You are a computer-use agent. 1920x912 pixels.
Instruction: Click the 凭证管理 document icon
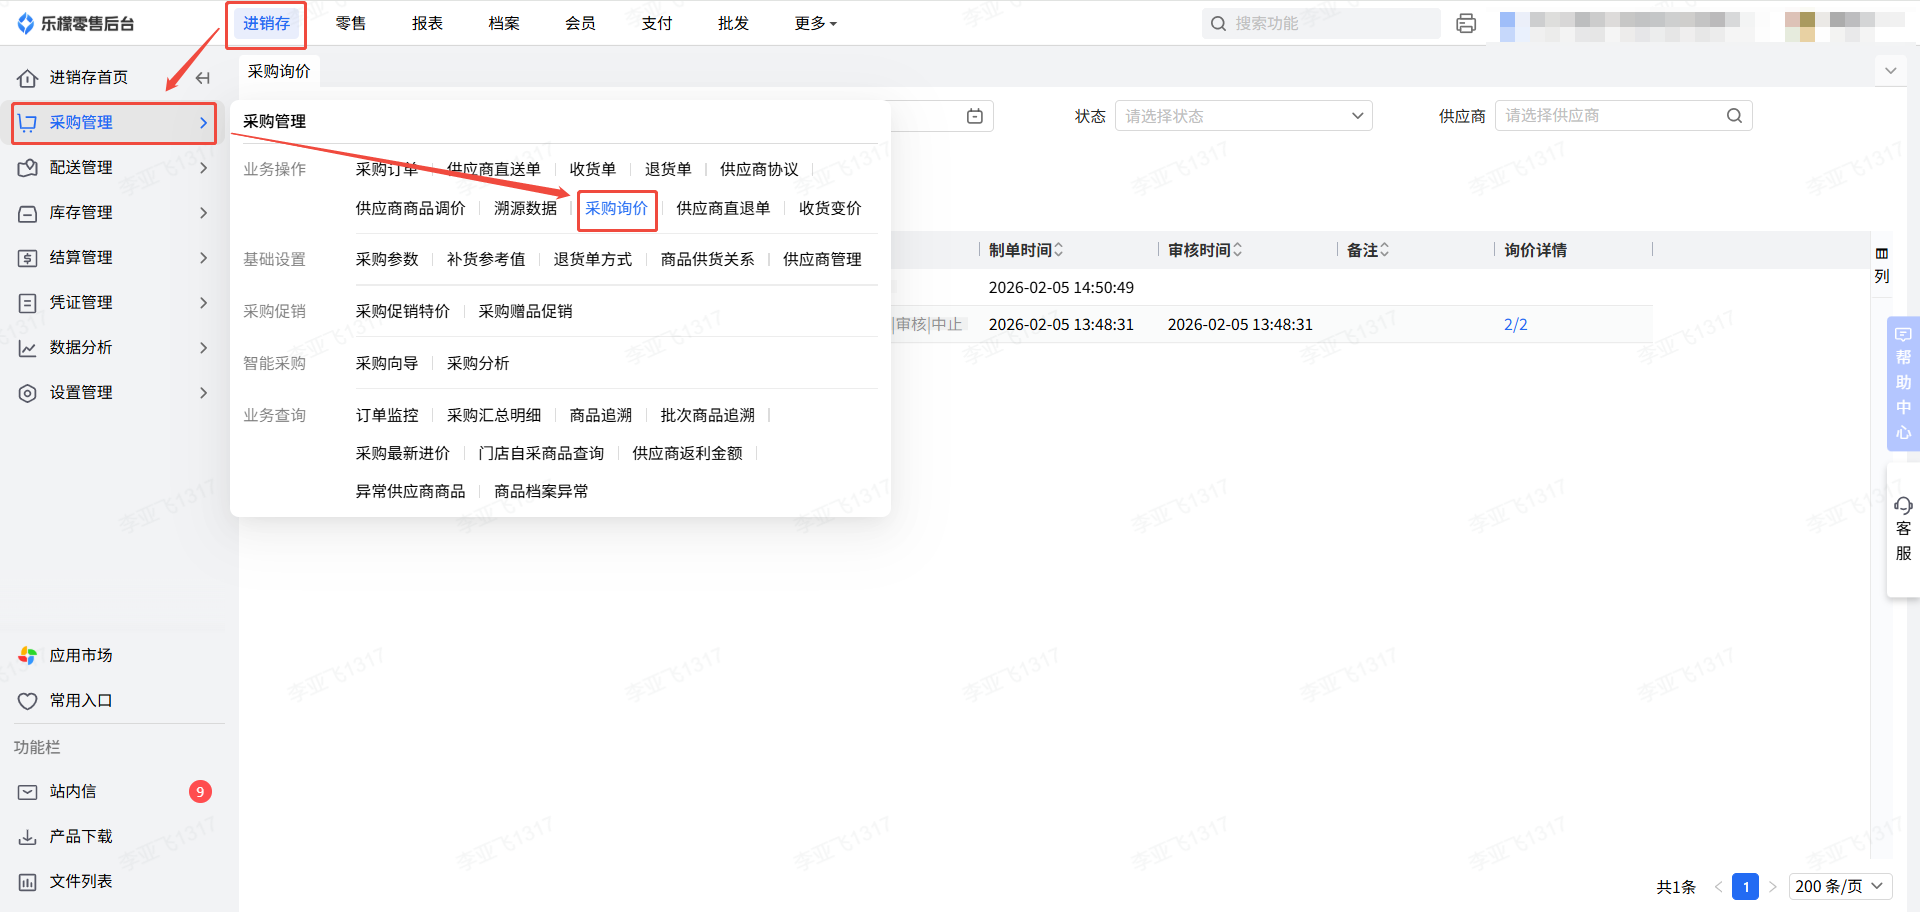28,303
